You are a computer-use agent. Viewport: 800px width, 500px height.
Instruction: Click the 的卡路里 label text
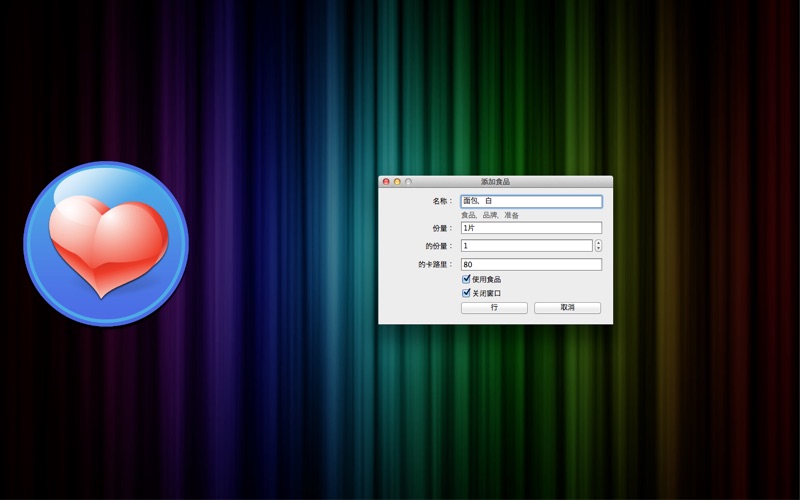tap(435, 265)
